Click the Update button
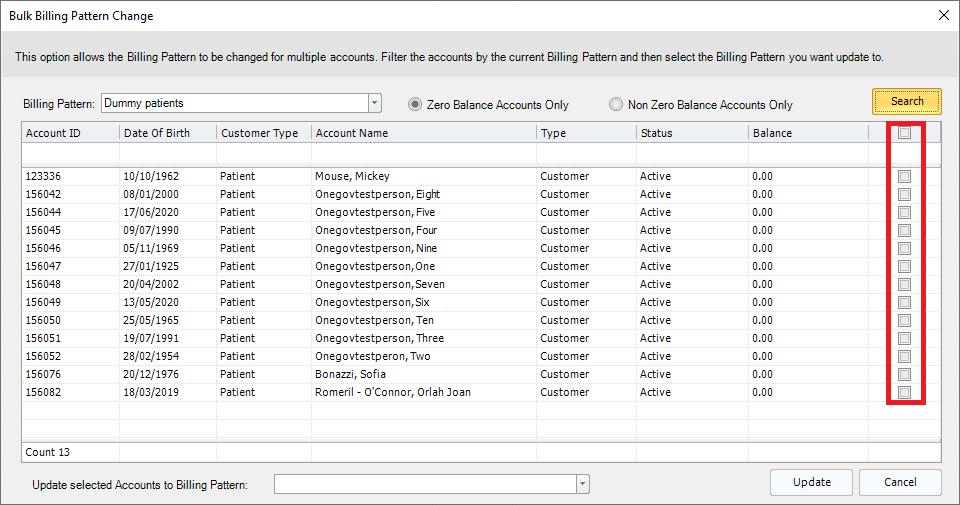Screen dimensions: 960x505 click(811, 482)
